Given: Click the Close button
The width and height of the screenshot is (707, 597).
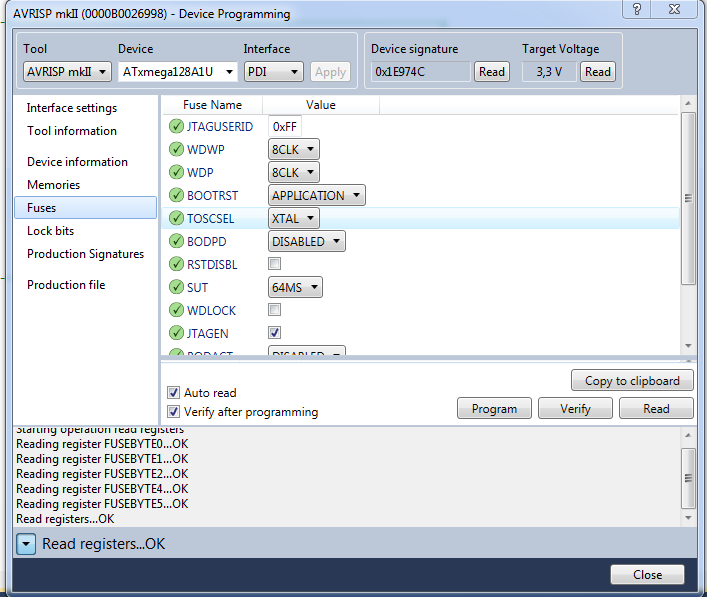Looking at the screenshot, I should [x=647, y=574].
